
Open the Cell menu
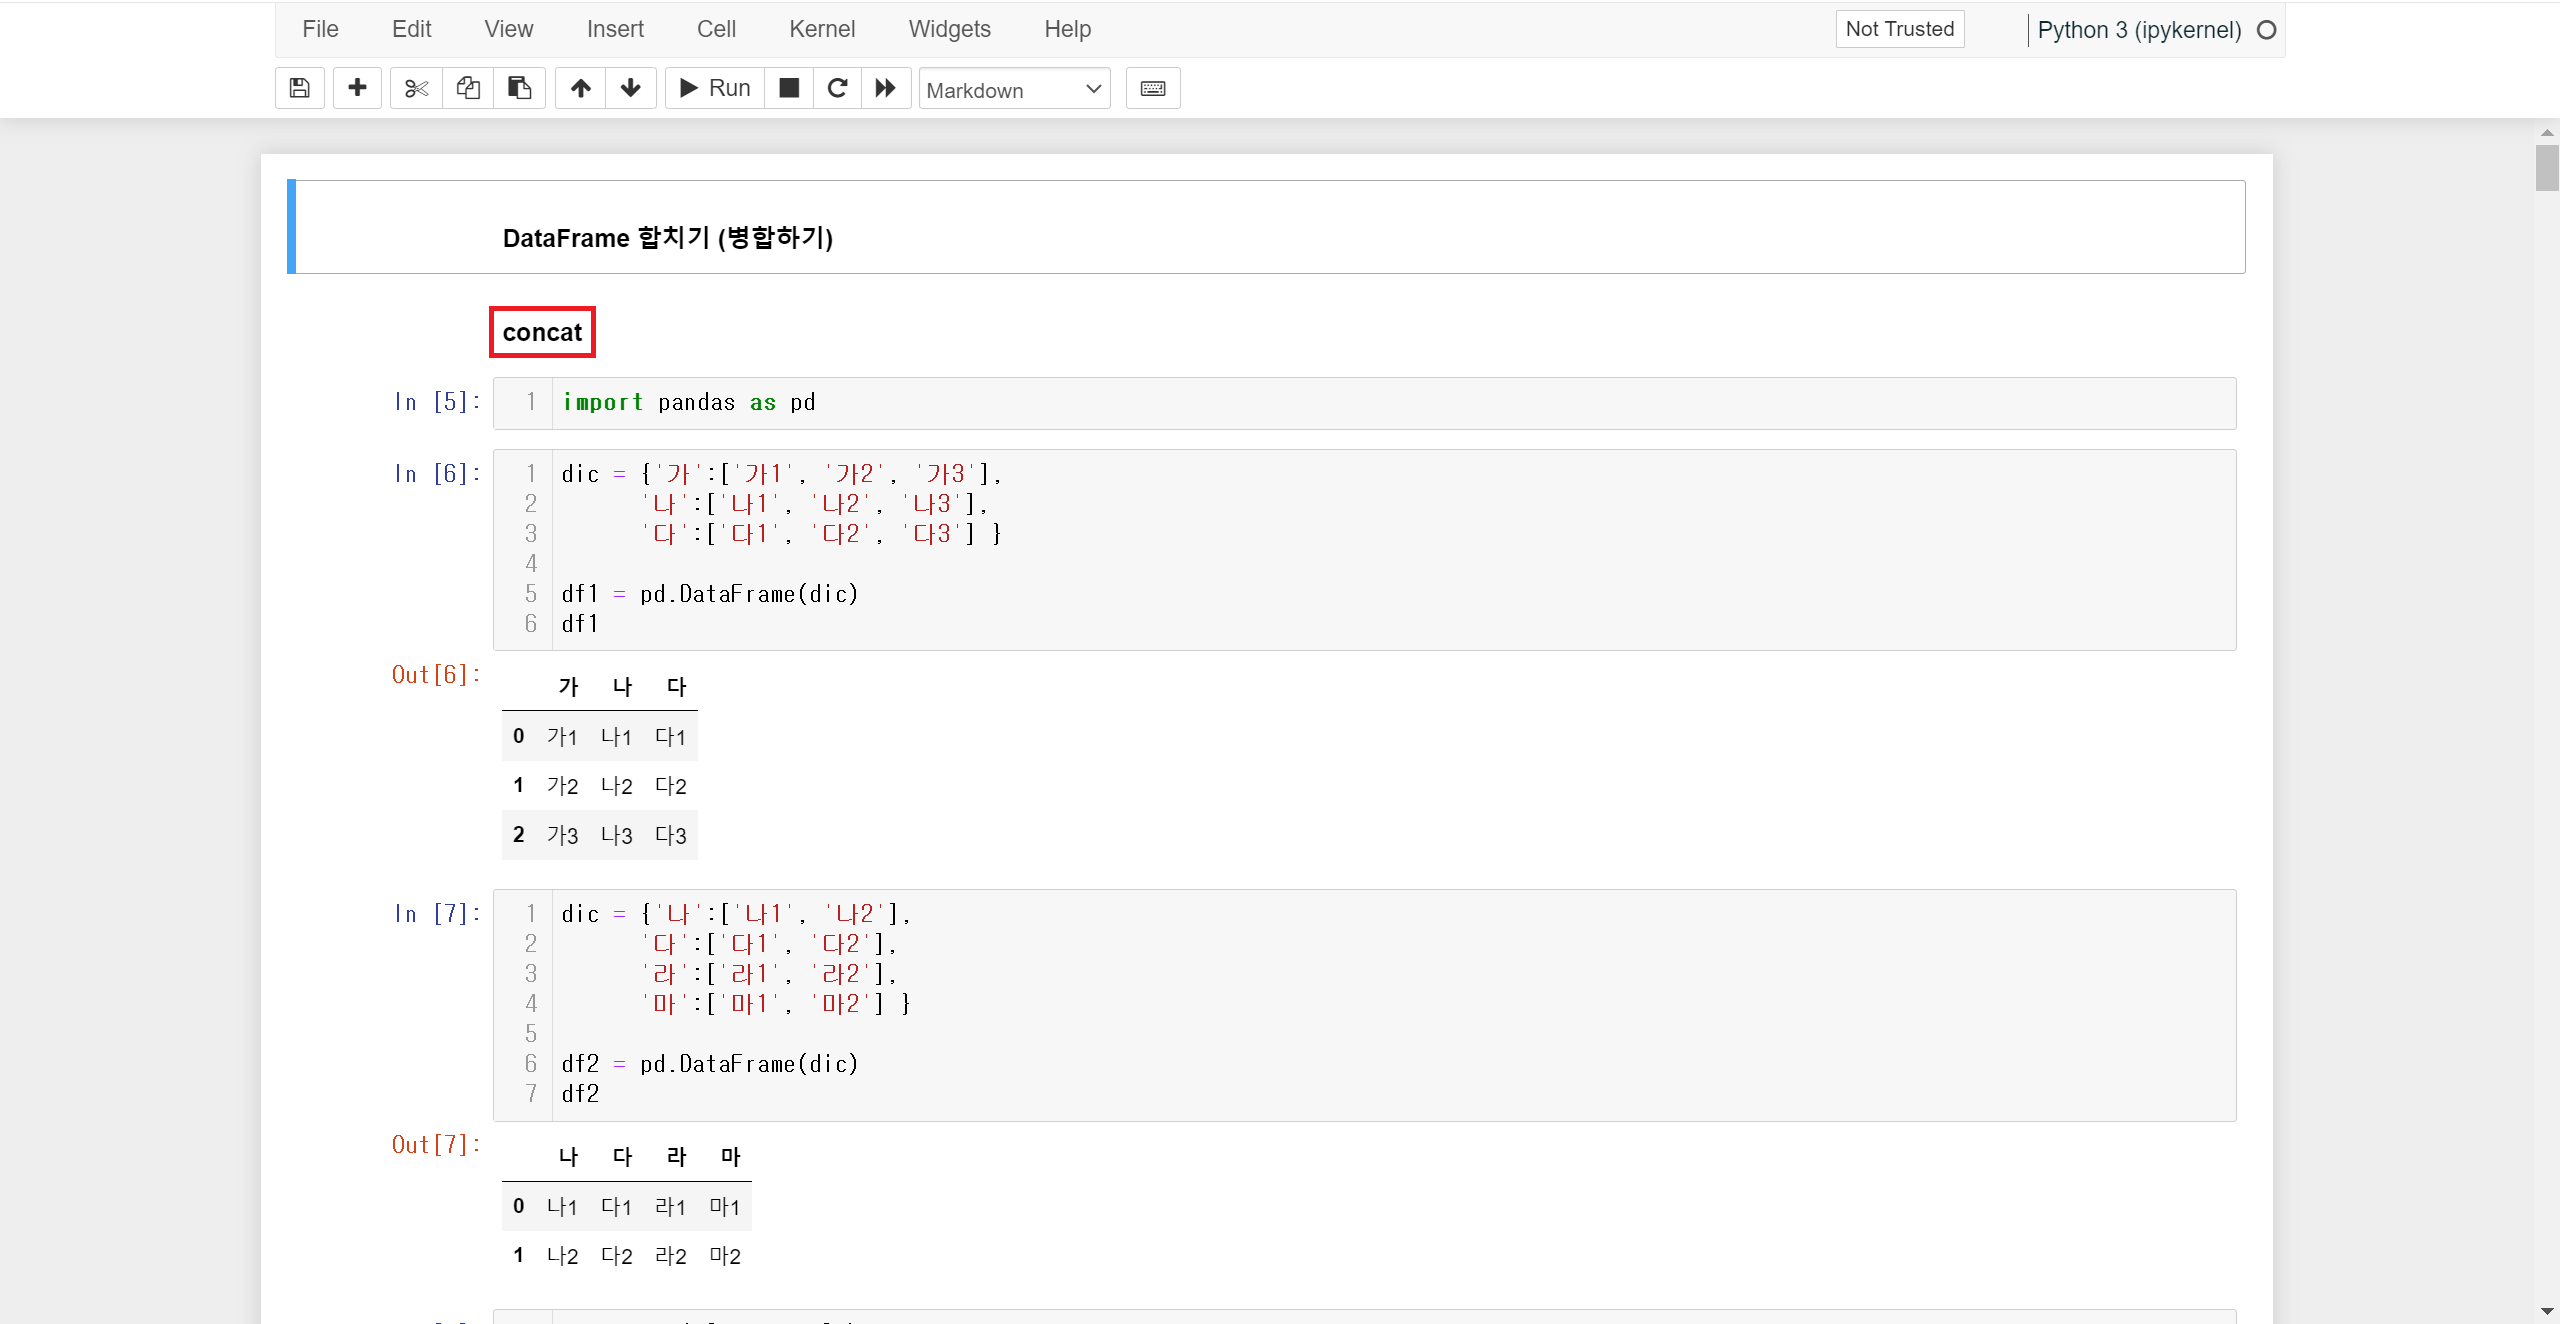point(716,29)
